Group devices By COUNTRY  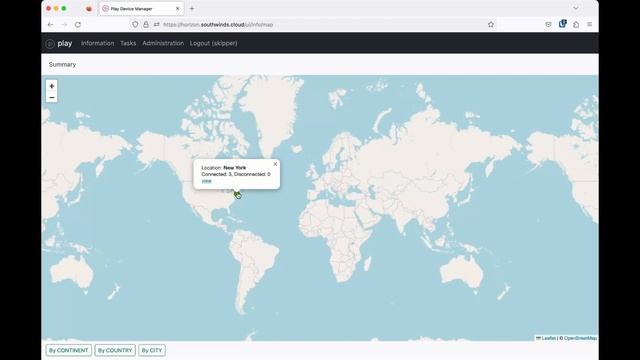115,351
